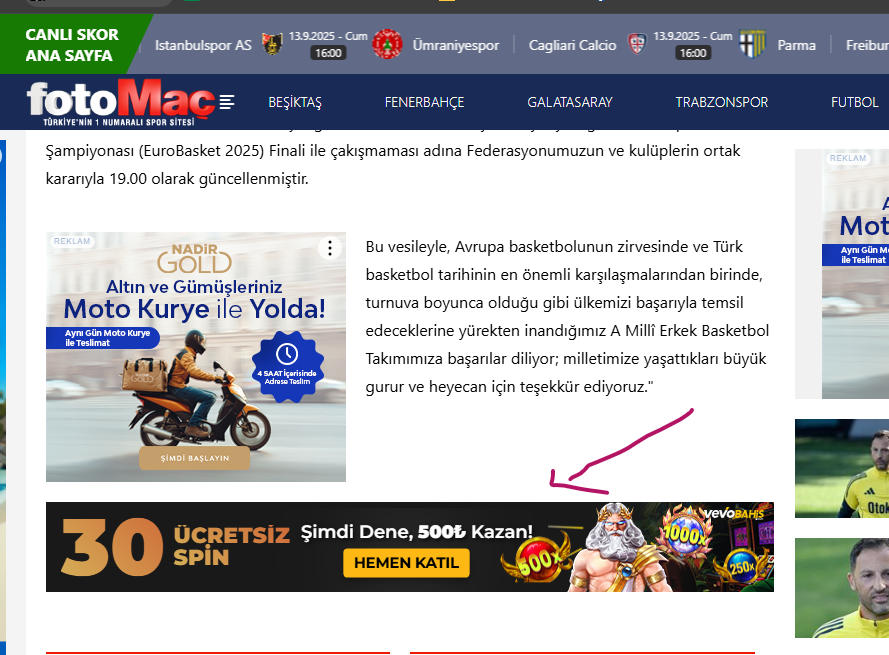Open the BEŞİKTAŞ menu item
This screenshot has height=655, width=889.
[295, 103]
